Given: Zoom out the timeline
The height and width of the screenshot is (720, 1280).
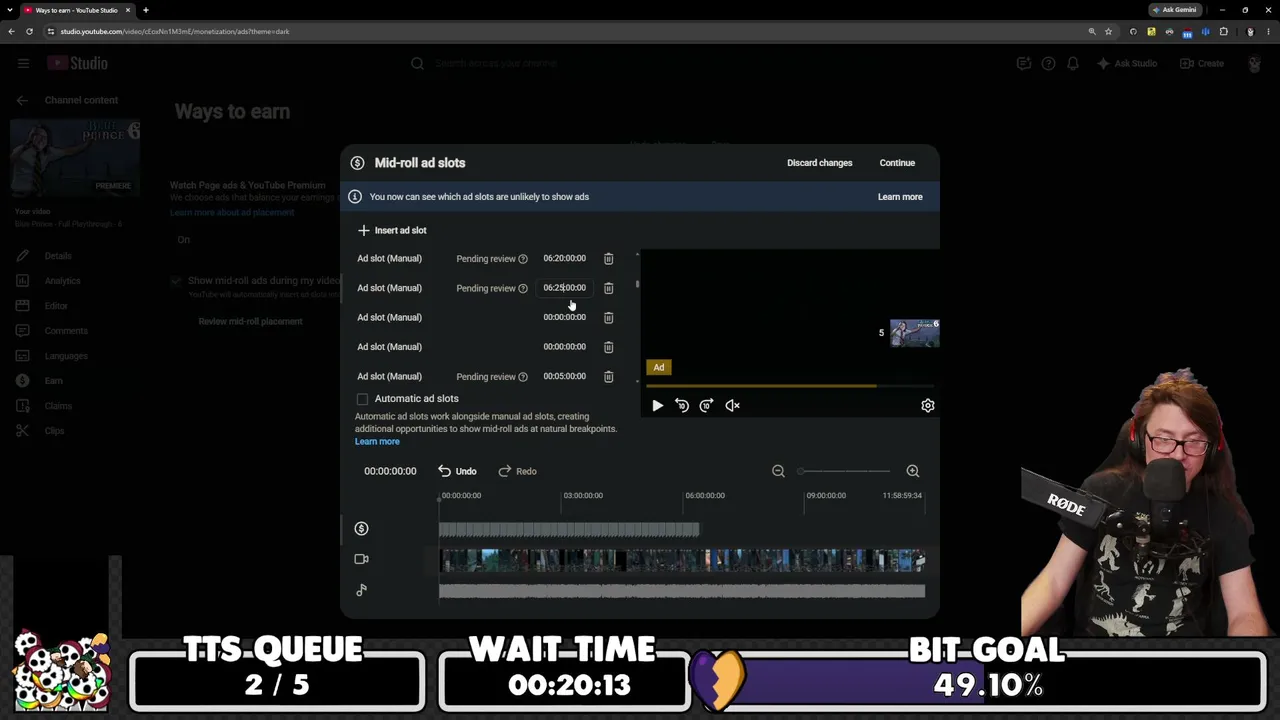Looking at the screenshot, I should click(778, 471).
